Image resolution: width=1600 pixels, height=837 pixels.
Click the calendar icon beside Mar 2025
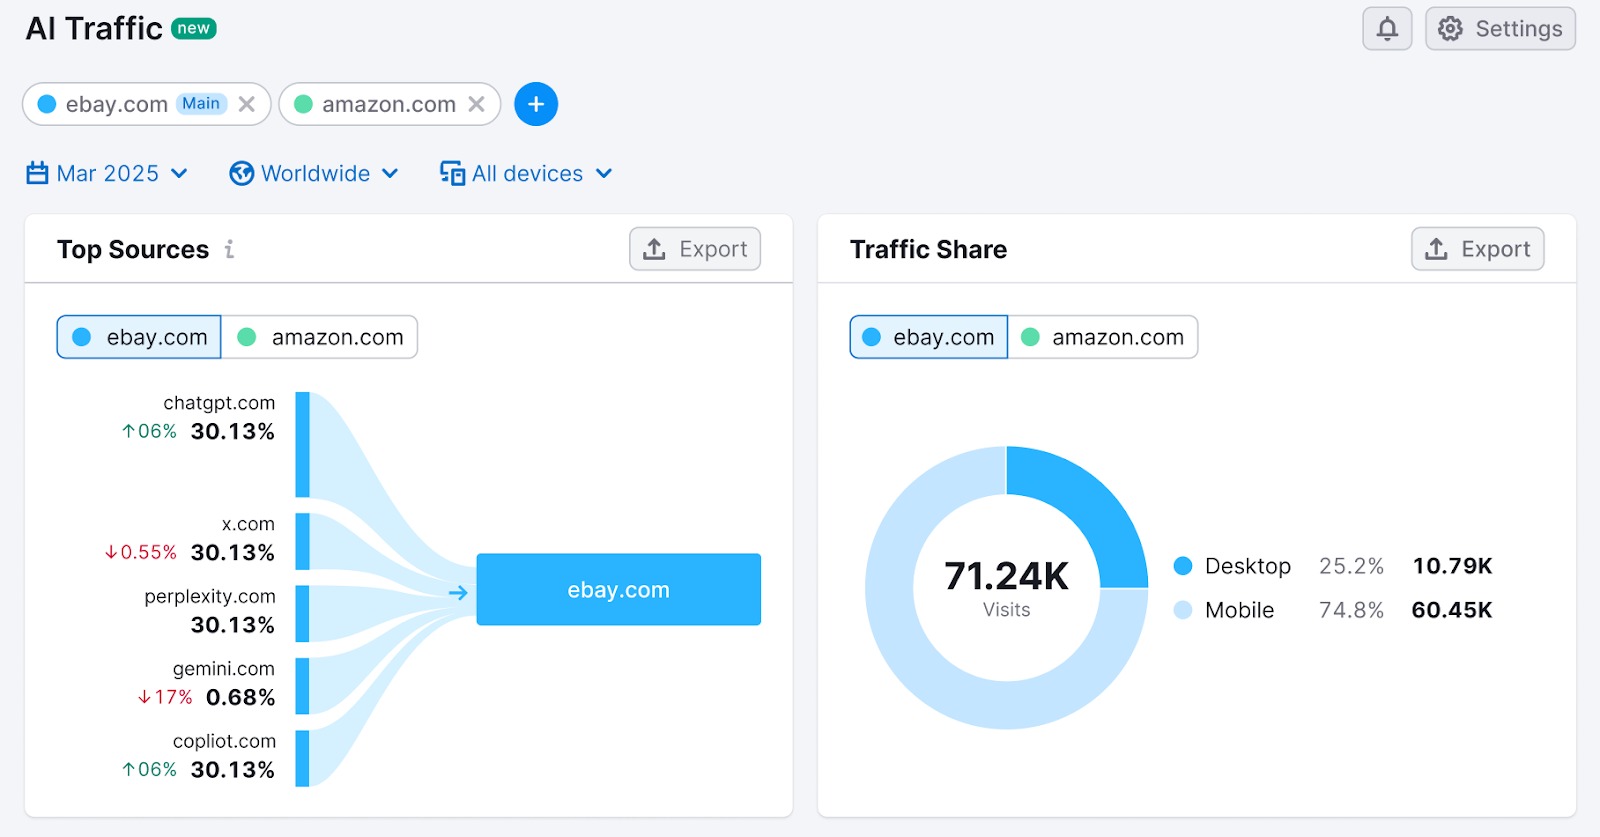tap(37, 173)
